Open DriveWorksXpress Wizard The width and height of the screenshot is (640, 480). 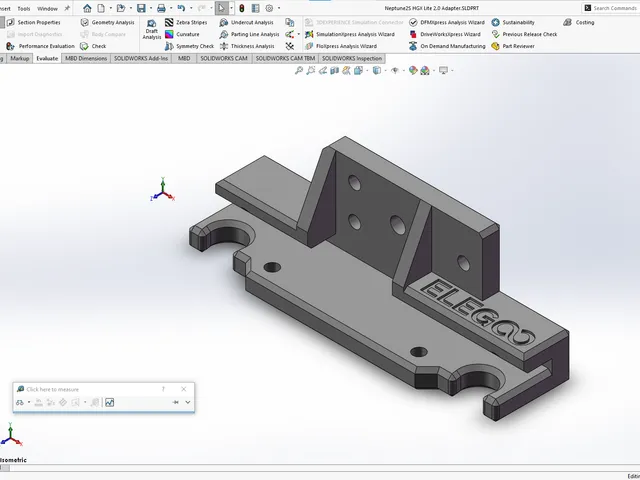(x=445, y=34)
